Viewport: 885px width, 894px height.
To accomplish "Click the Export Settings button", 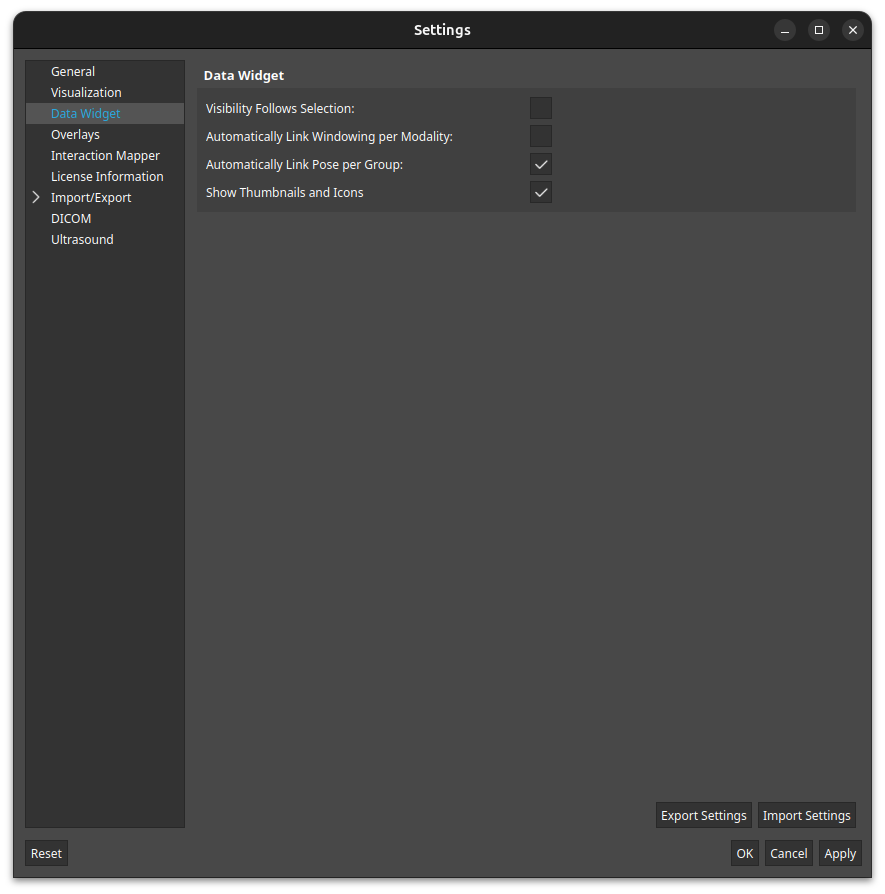I will (704, 815).
